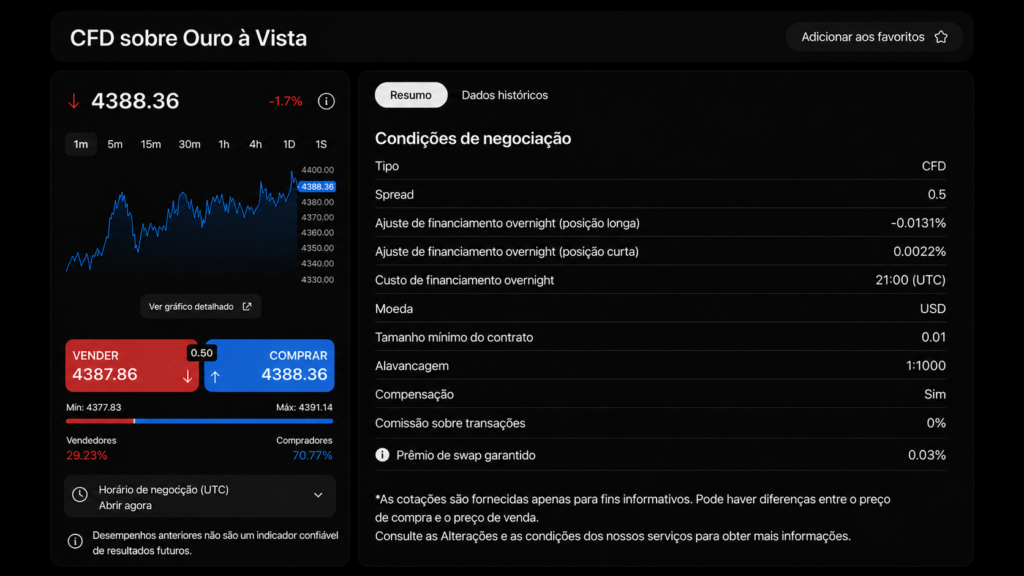Switch chart to 15m interval
The image size is (1024, 576).
coord(151,144)
